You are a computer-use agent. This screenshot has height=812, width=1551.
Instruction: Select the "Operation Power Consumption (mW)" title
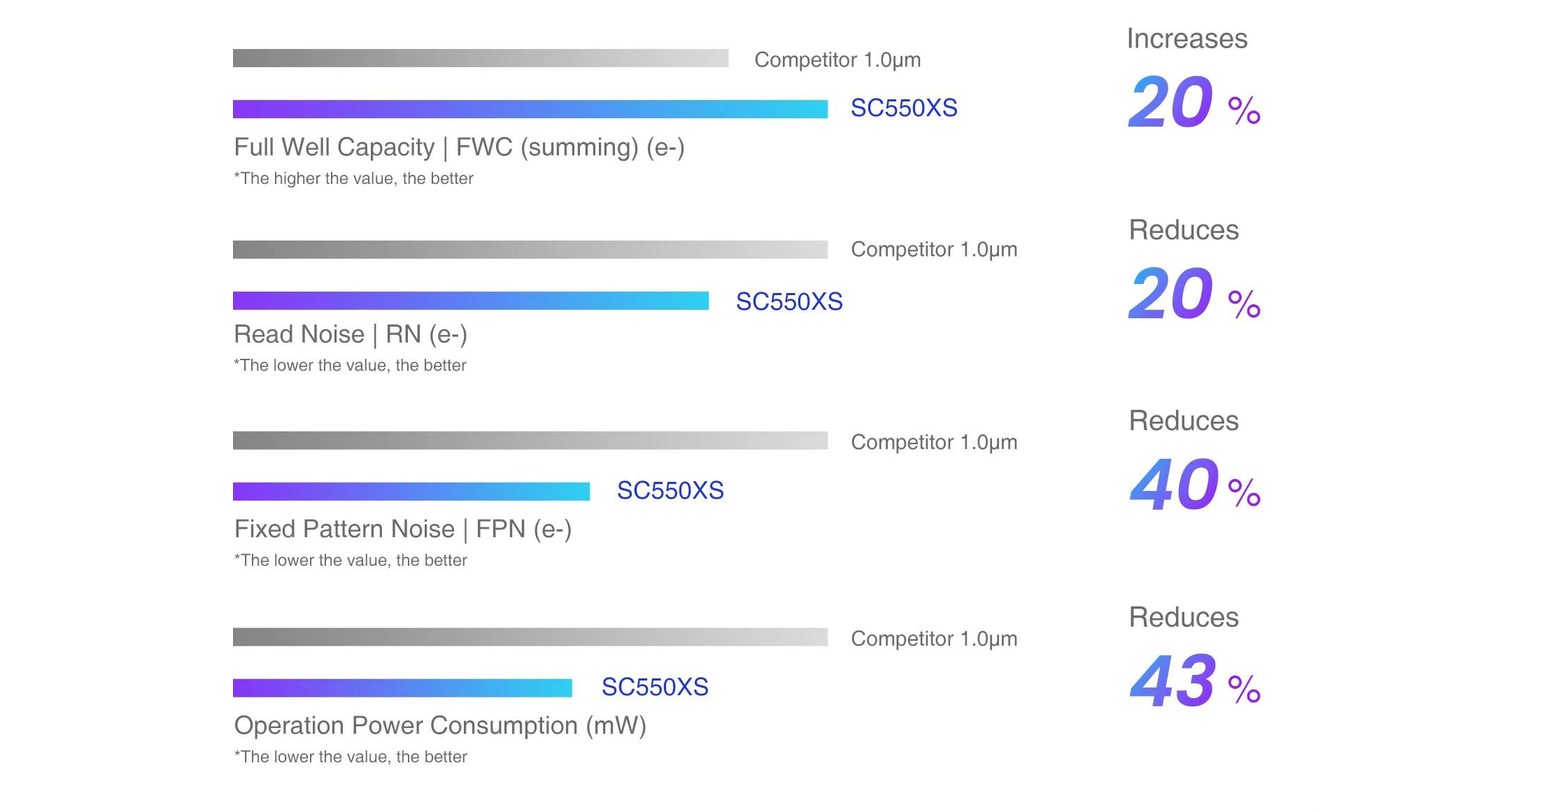(440, 725)
